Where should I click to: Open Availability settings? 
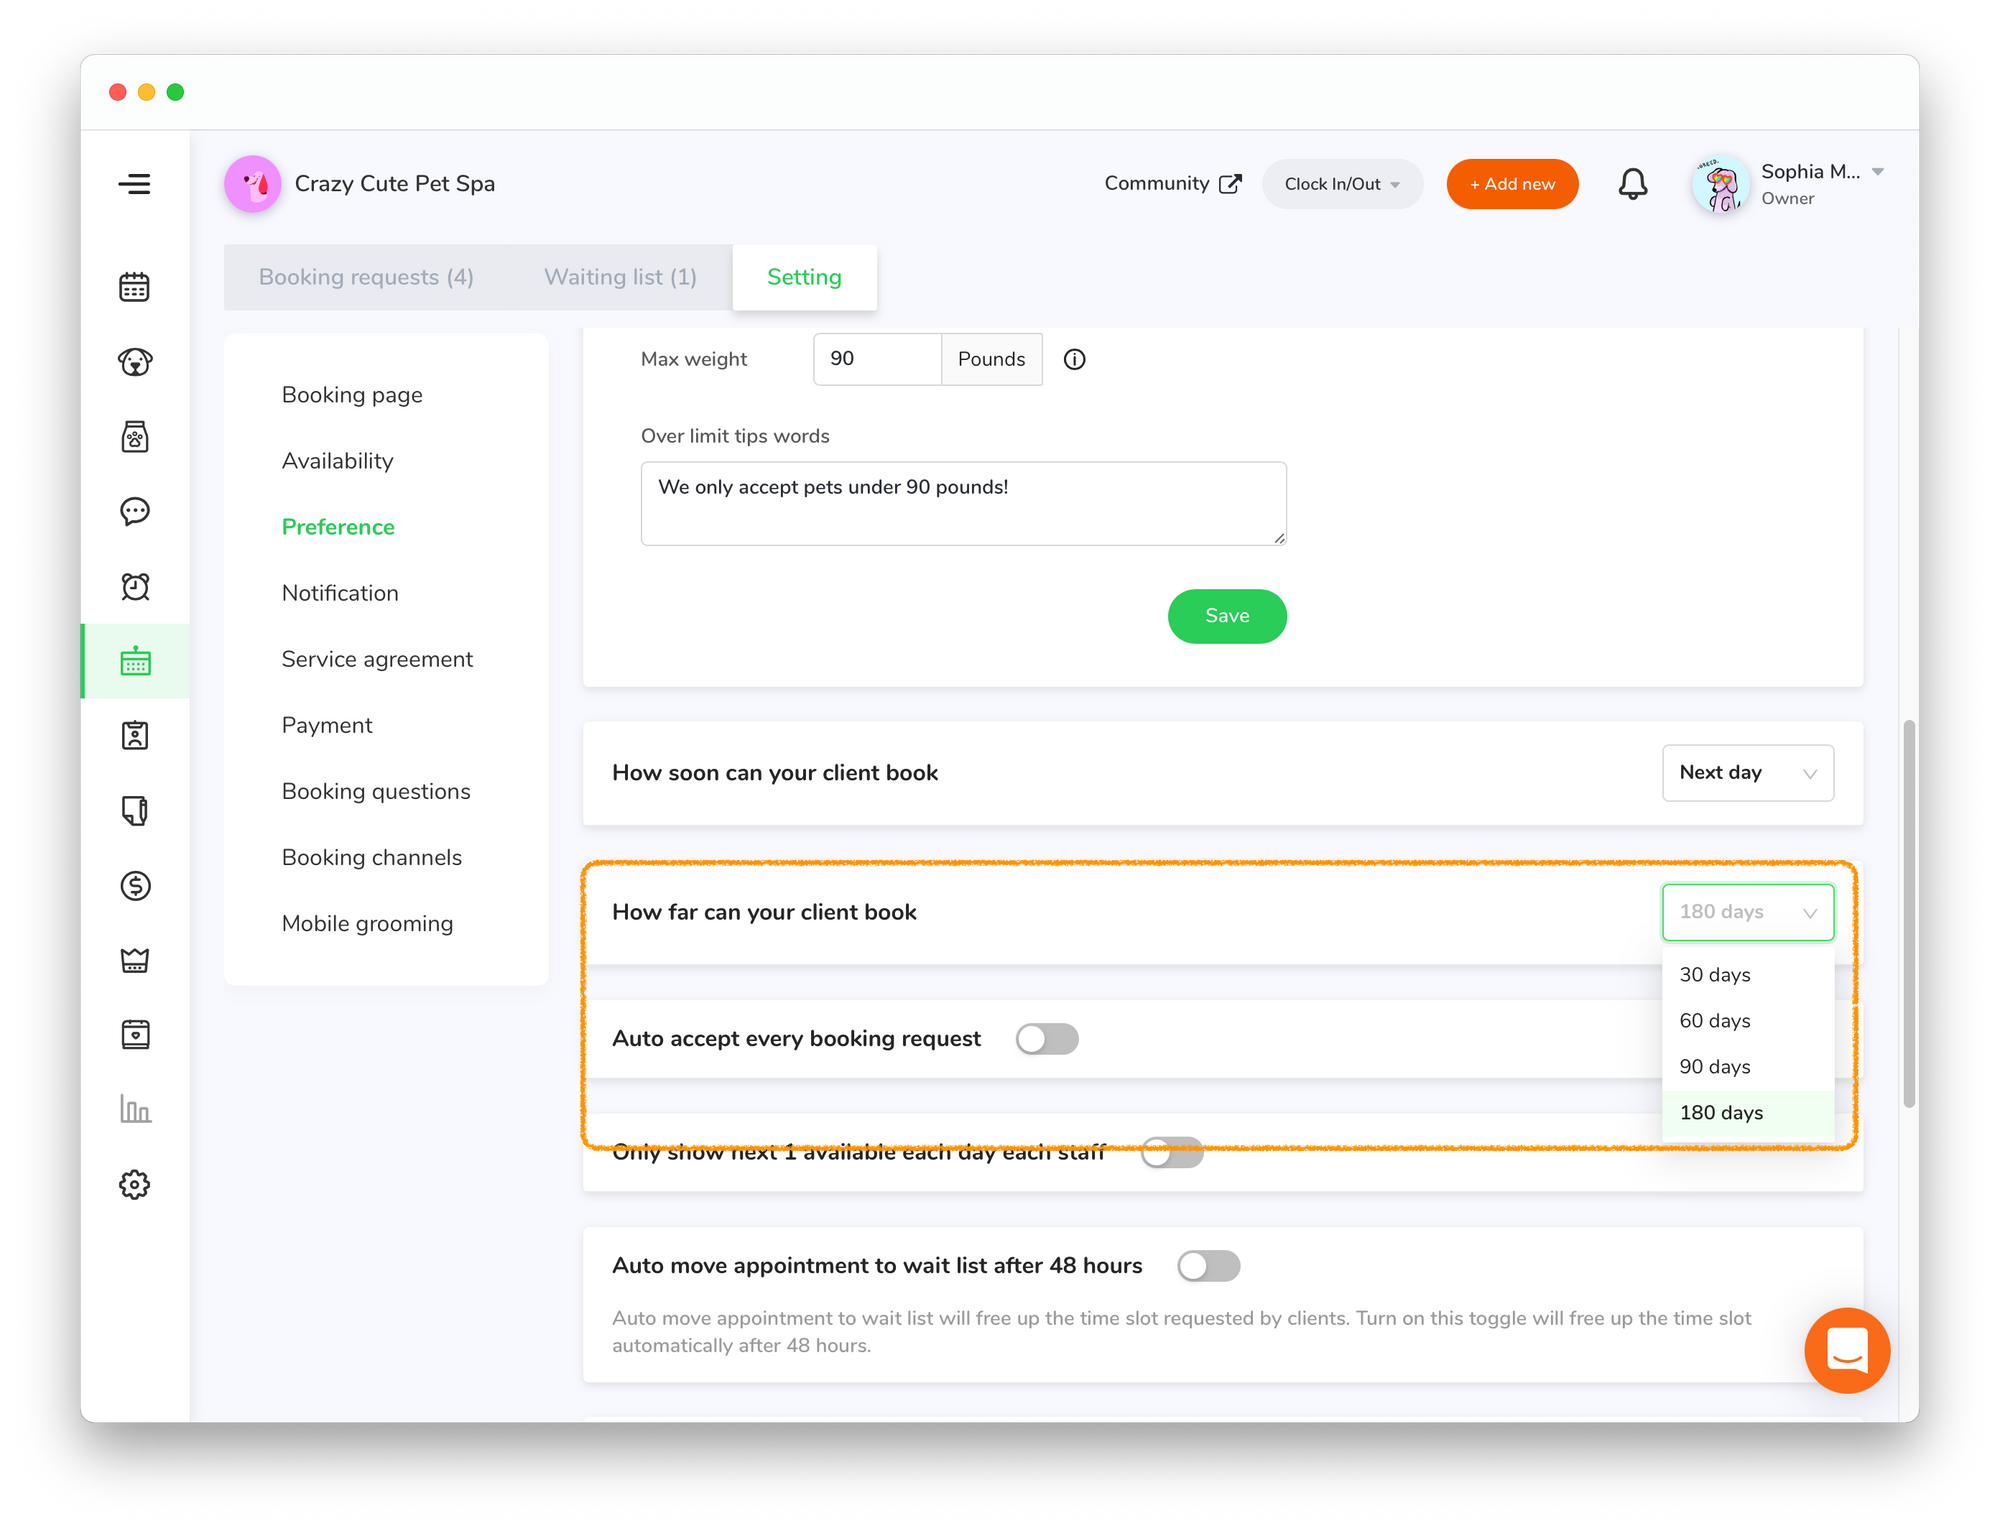[337, 461]
